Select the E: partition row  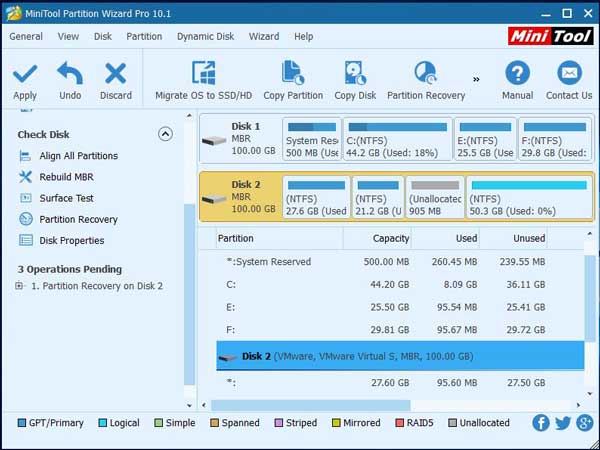(400, 307)
